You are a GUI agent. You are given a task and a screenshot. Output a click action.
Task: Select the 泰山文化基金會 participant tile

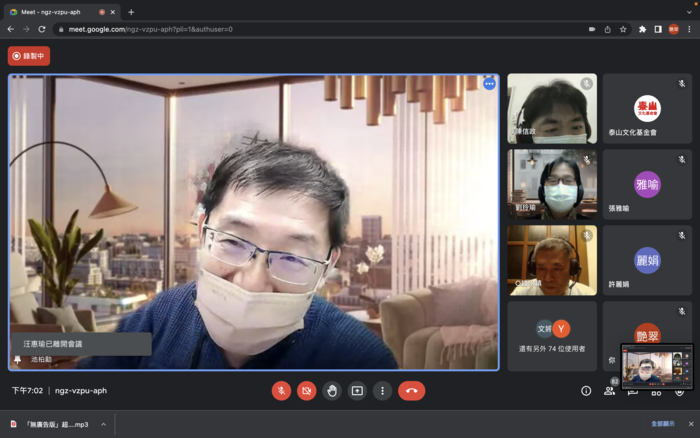[647, 108]
